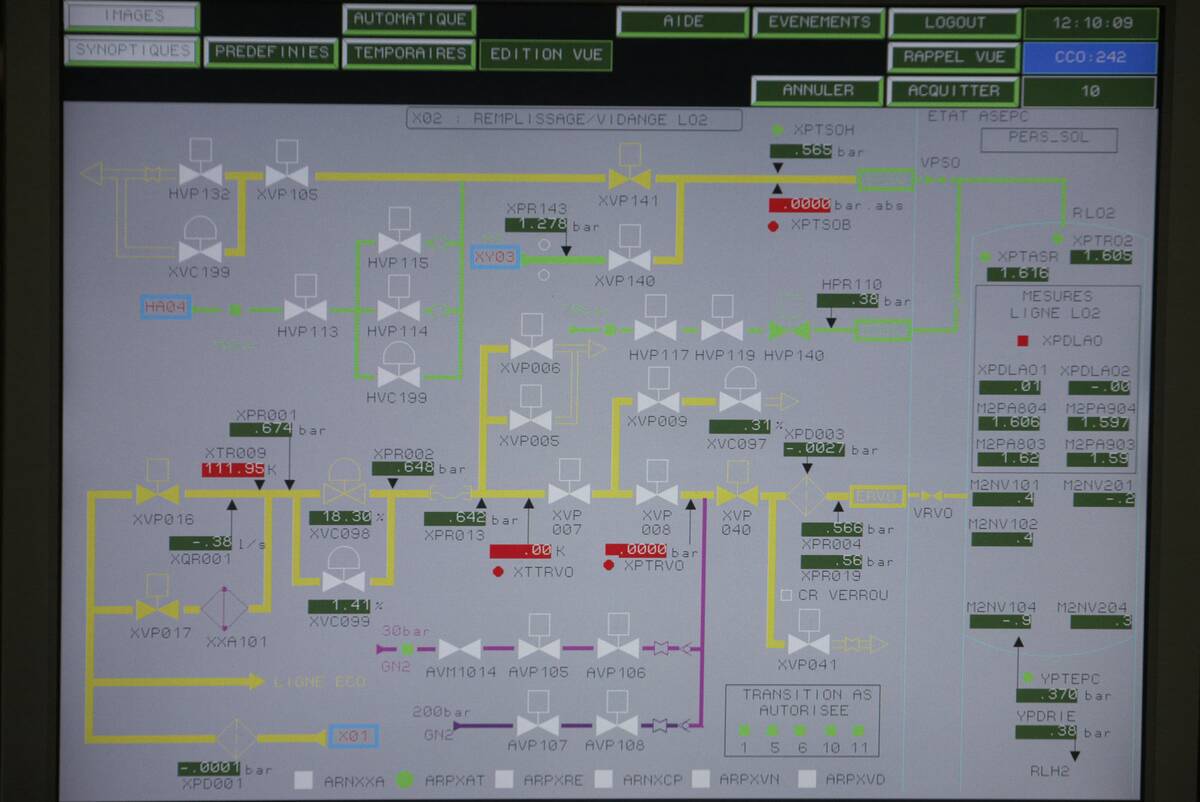Open the PREDEFINIES views menu
The width and height of the screenshot is (1200, 802).
[x=271, y=52]
